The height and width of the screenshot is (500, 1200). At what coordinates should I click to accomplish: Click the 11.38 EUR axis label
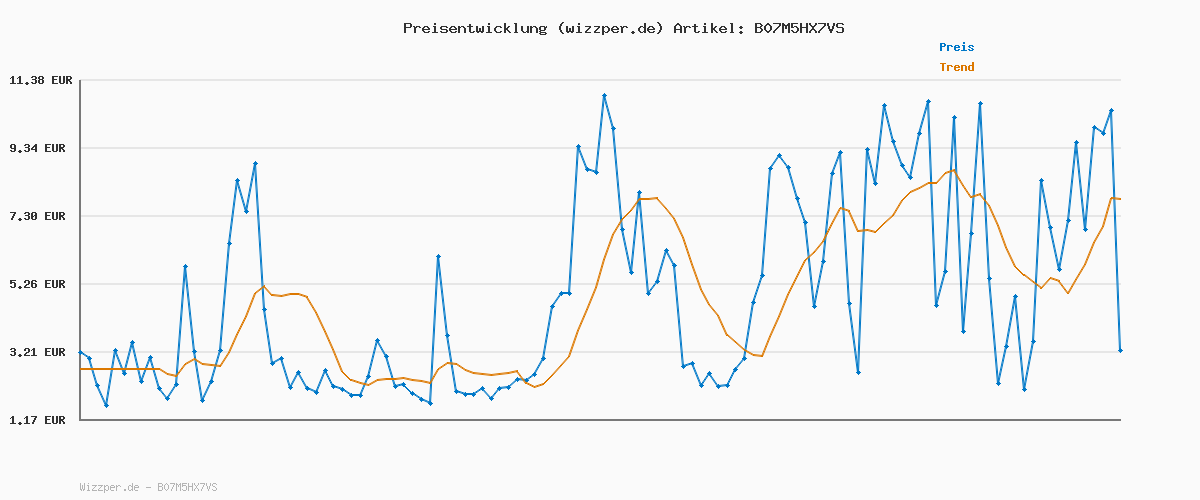[37, 80]
